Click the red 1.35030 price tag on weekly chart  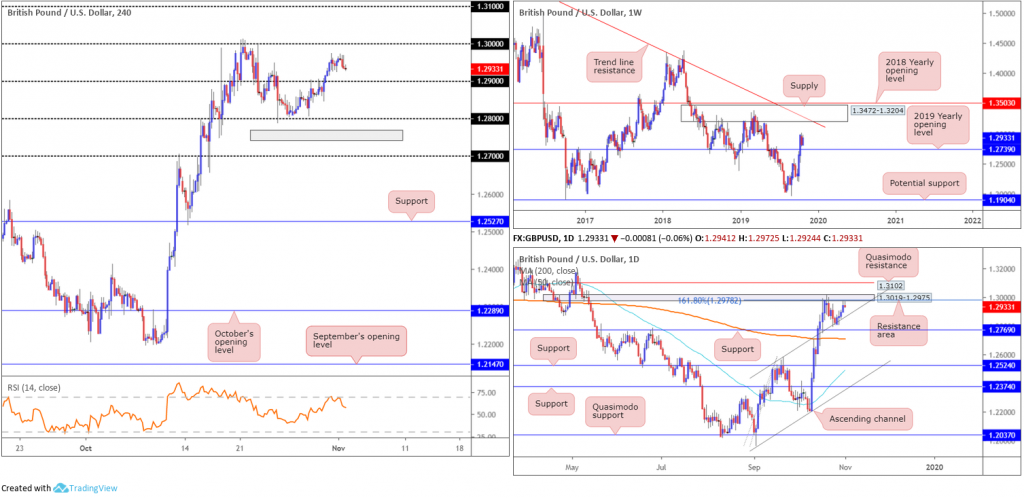(x=1000, y=103)
